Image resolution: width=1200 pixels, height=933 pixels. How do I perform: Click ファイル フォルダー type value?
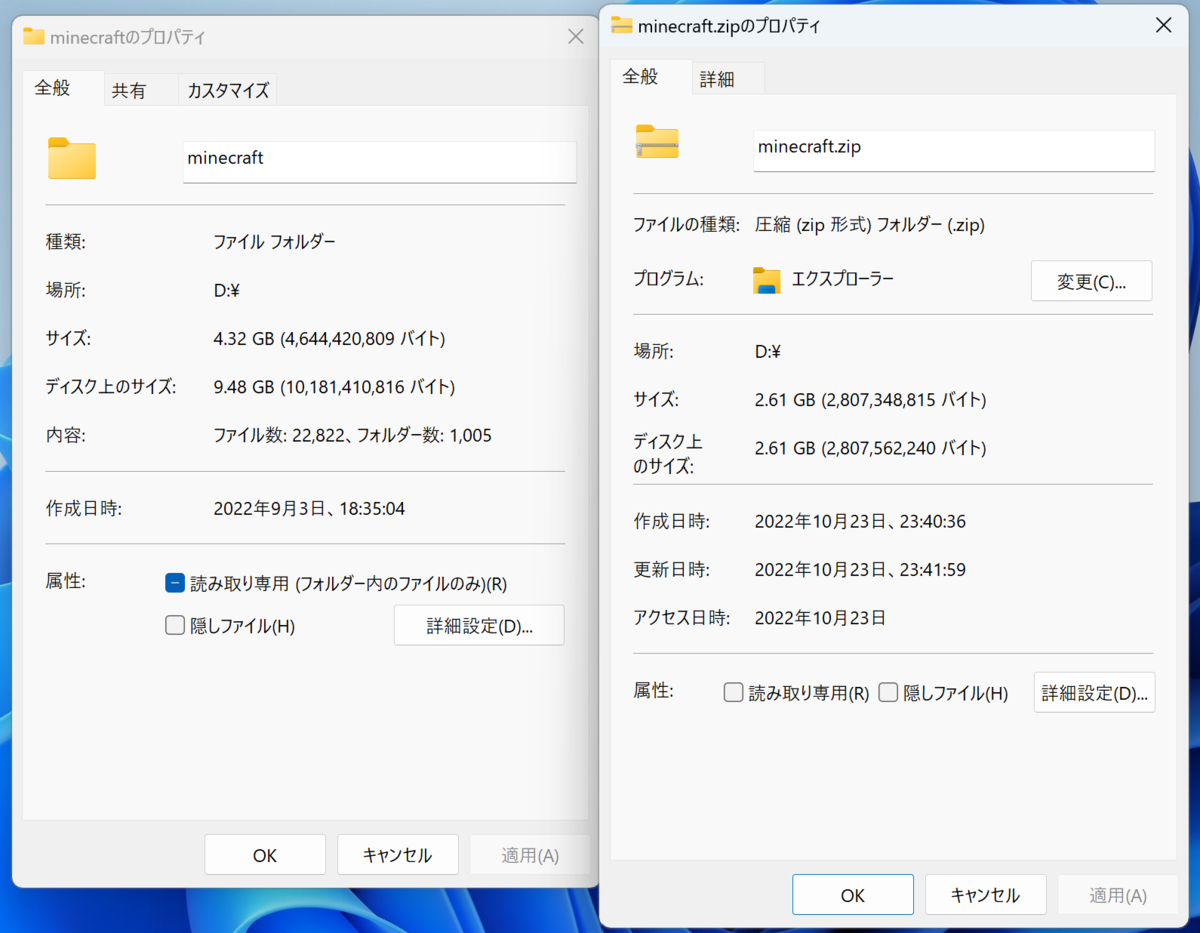pyautogui.click(x=275, y=241)
